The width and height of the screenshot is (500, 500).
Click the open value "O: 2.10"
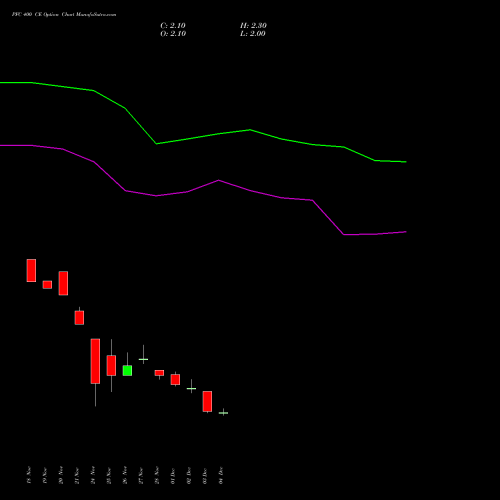pos(173,34)
